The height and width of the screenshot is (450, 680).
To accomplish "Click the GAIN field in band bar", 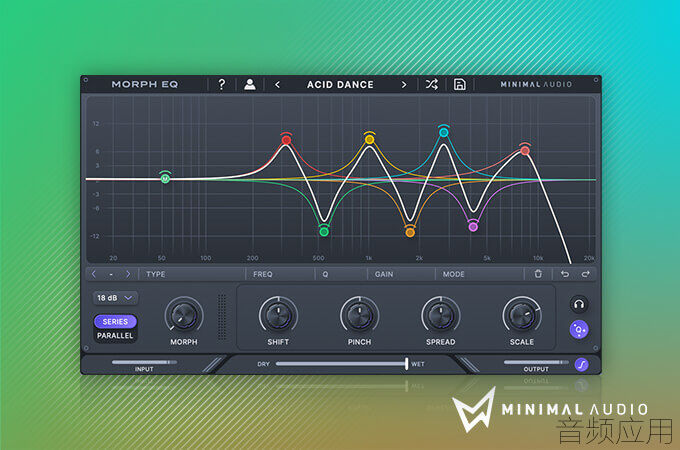I will point(402,274).
